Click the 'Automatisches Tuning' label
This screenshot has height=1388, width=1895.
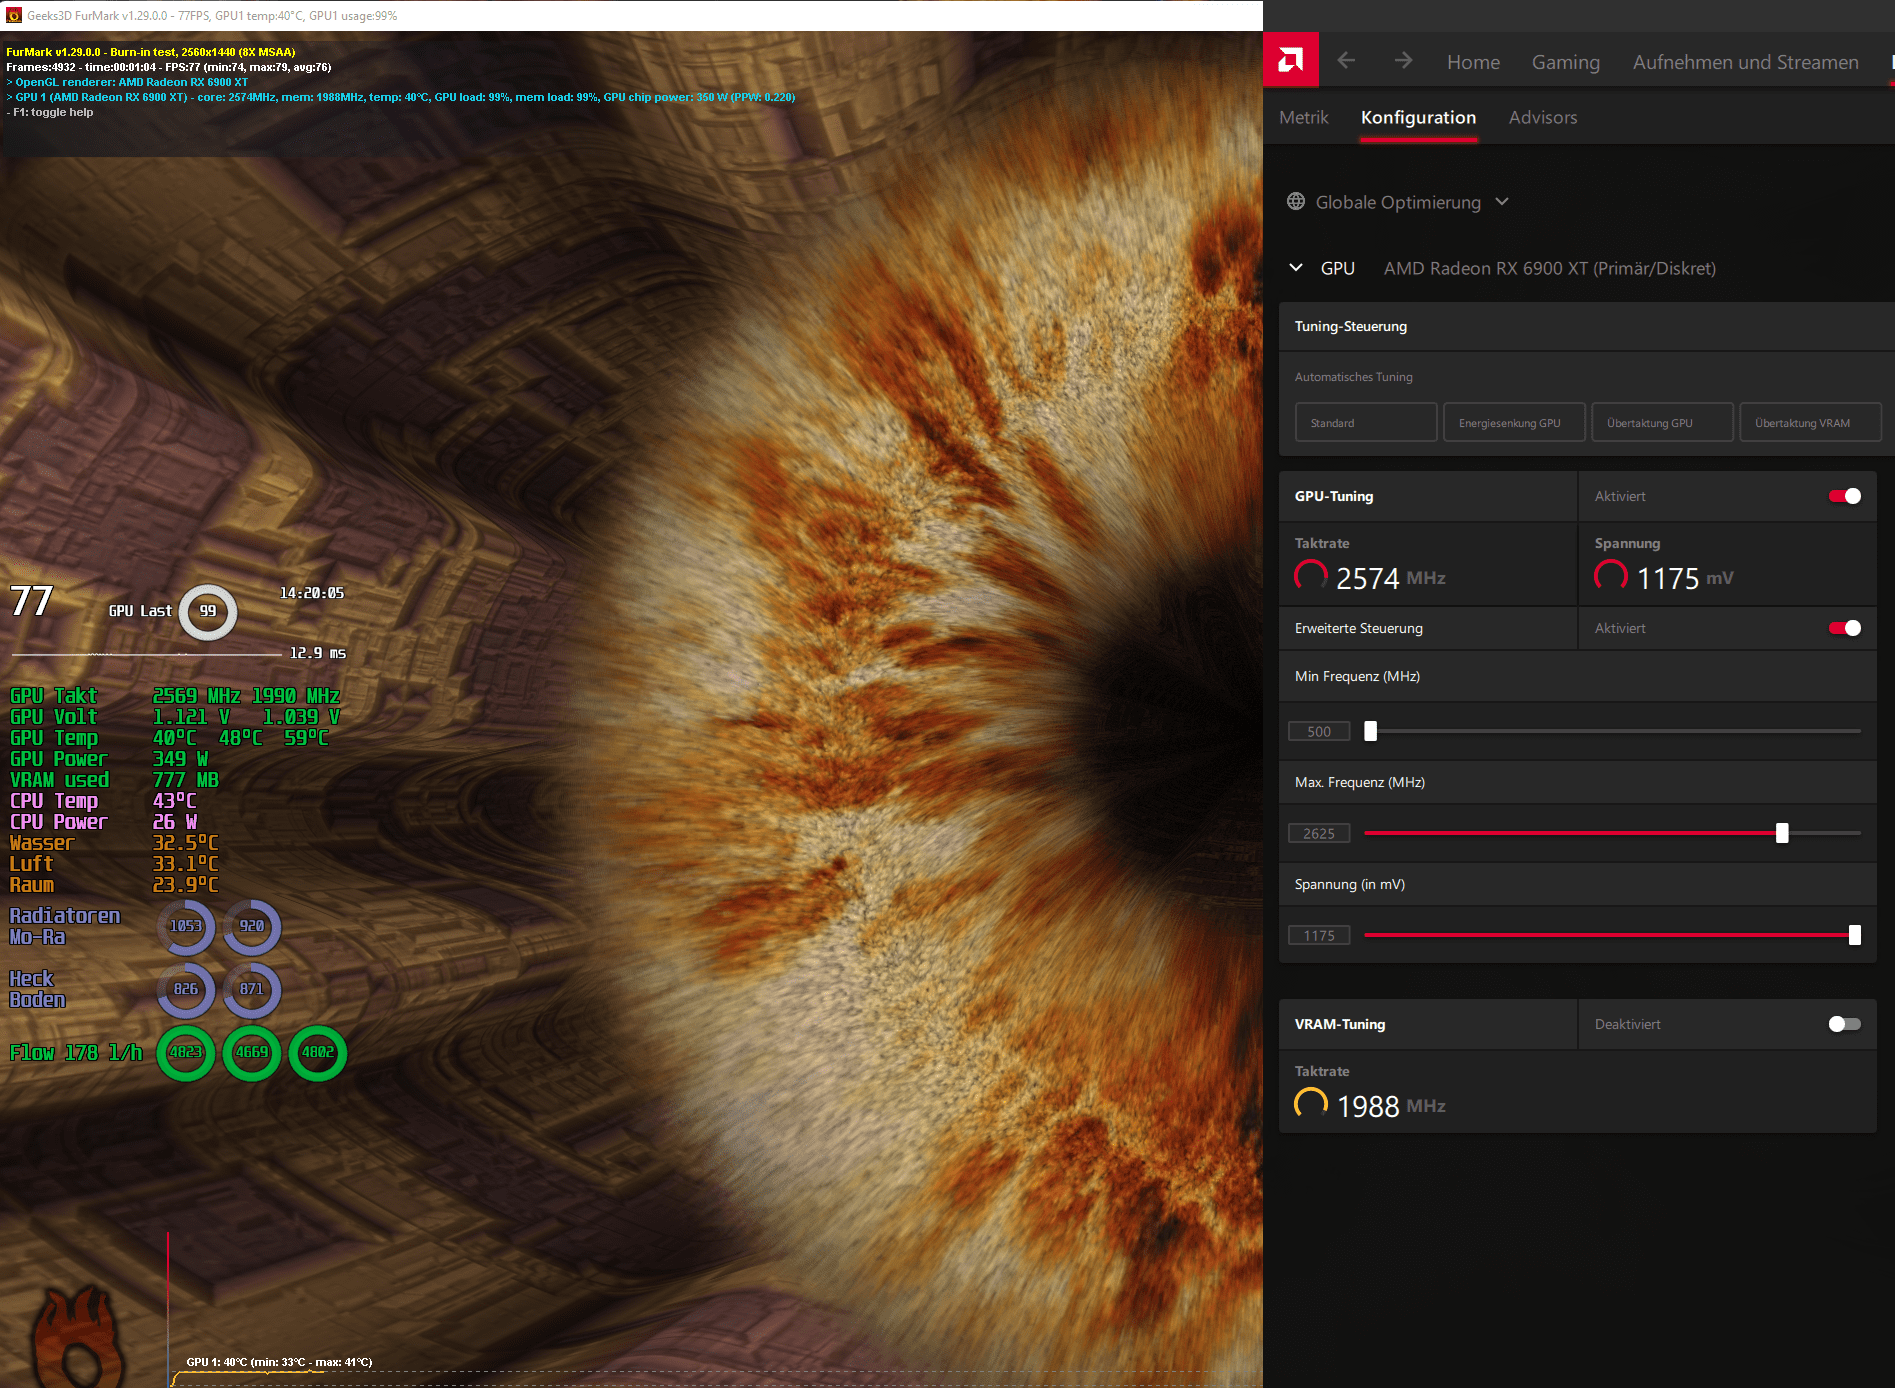click(1354, 377)
